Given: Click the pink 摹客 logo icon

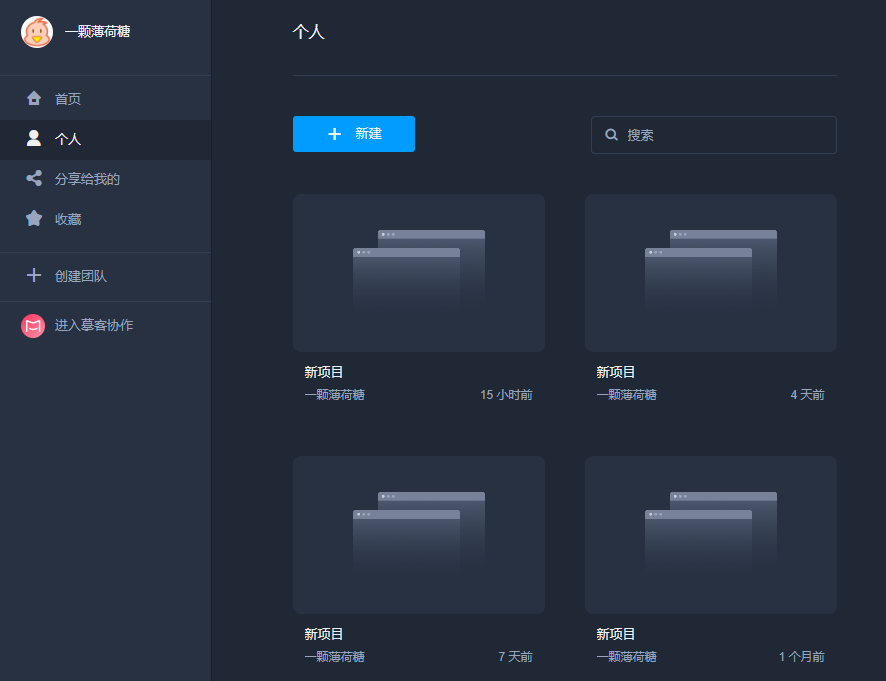Looking at the screenshot, I should 33,326.
